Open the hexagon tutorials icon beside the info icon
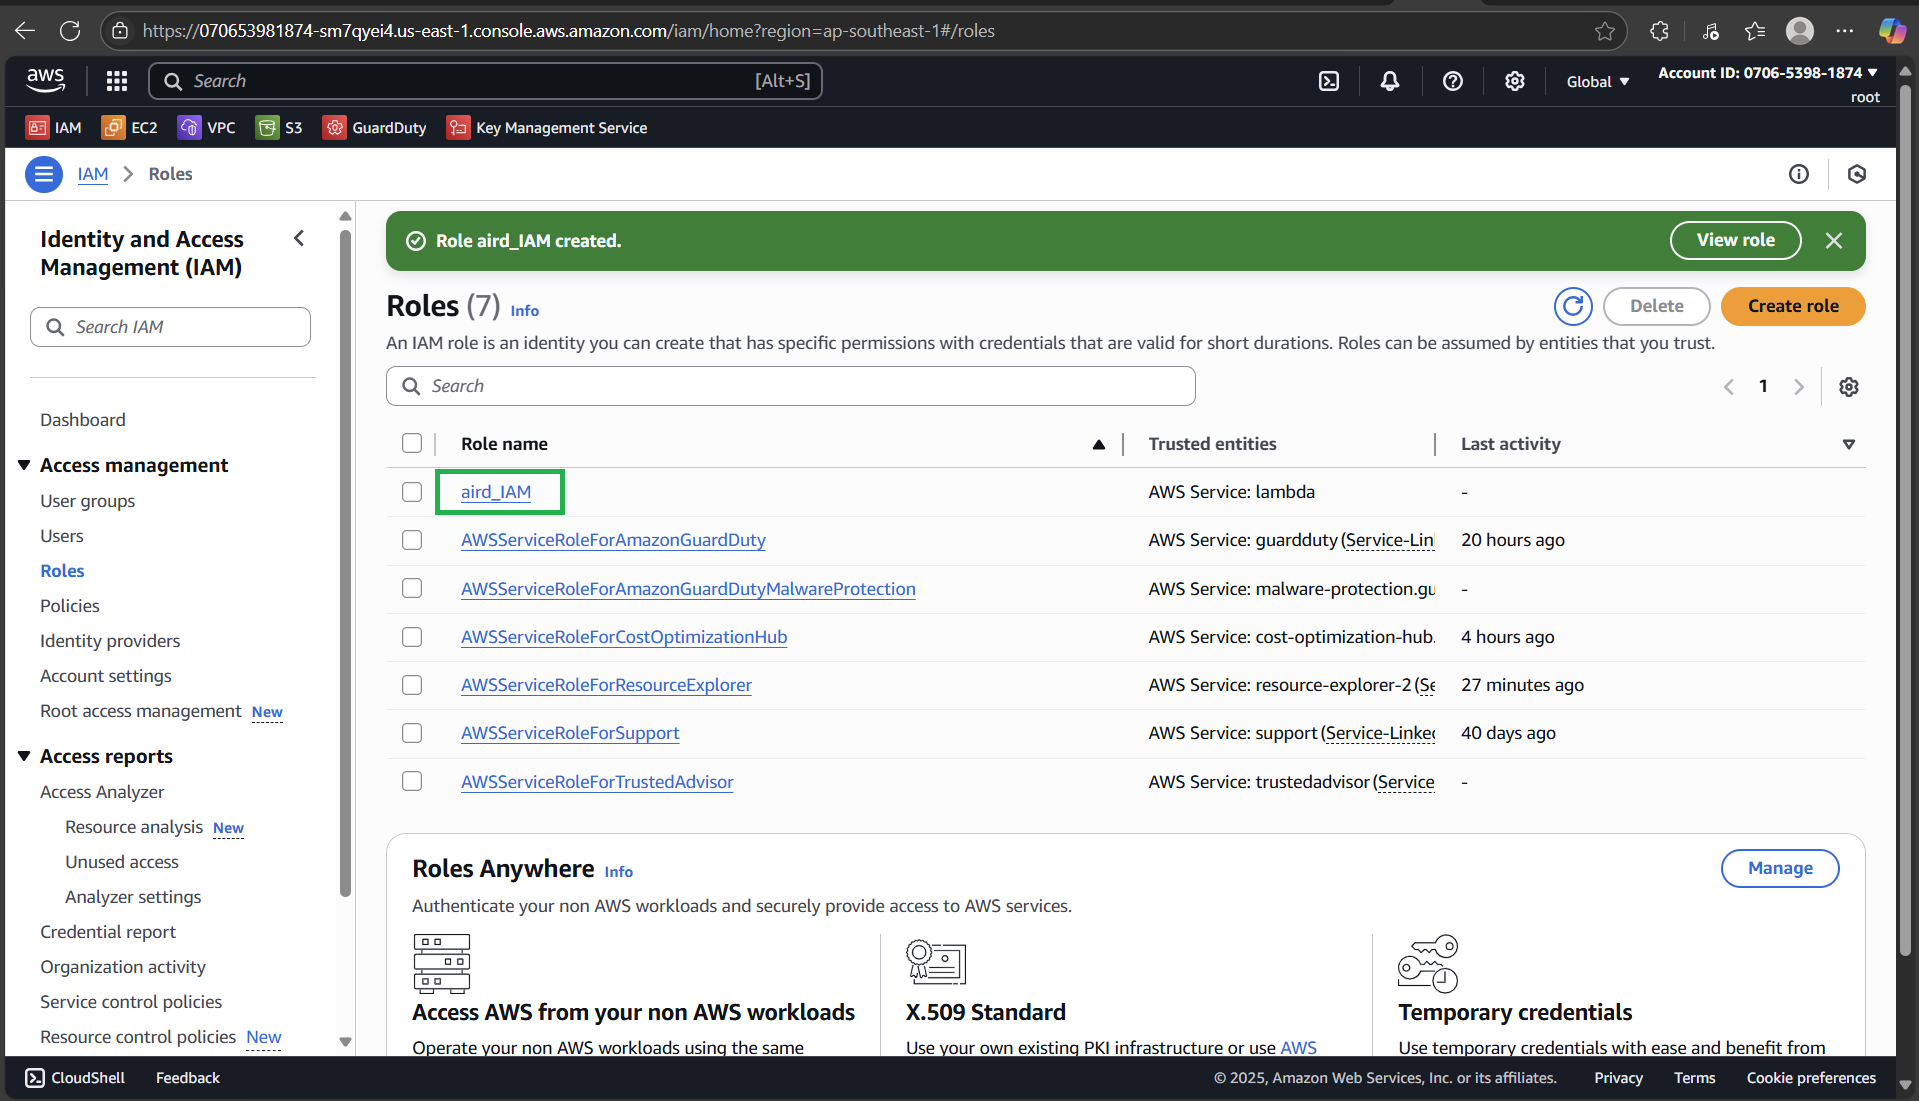 [1857, 174]
